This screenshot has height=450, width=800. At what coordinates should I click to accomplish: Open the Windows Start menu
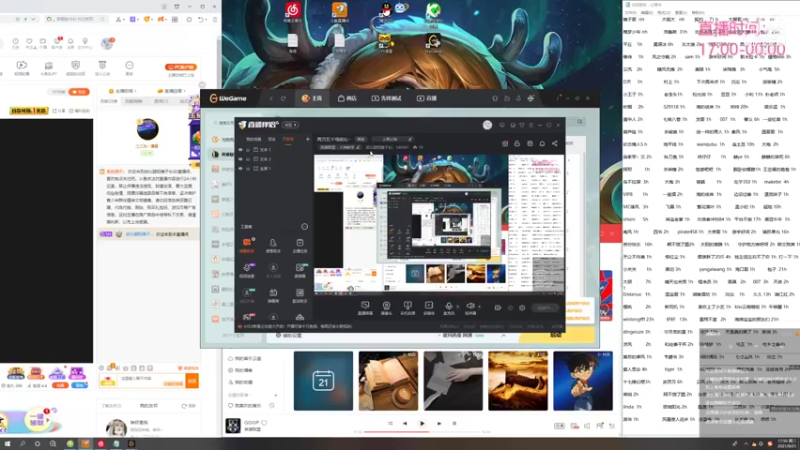[x=7, y=444]
